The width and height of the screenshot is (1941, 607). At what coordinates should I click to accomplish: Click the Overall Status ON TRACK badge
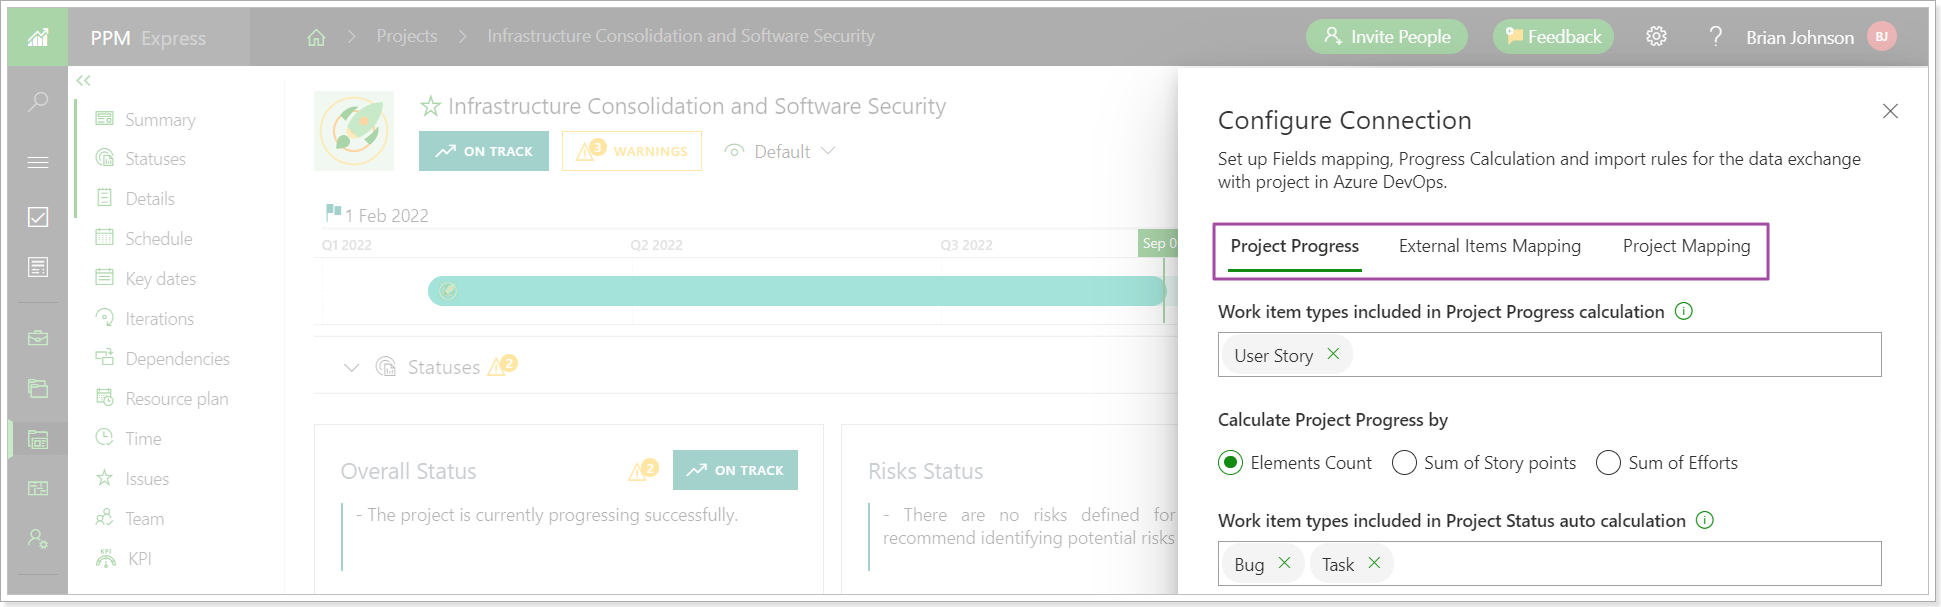click(735, 470)
